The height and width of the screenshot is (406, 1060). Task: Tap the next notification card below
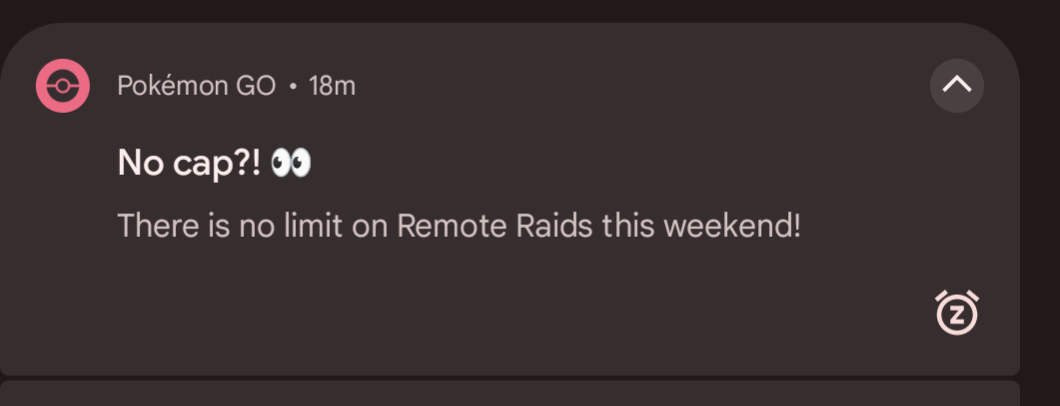point(510,394)
